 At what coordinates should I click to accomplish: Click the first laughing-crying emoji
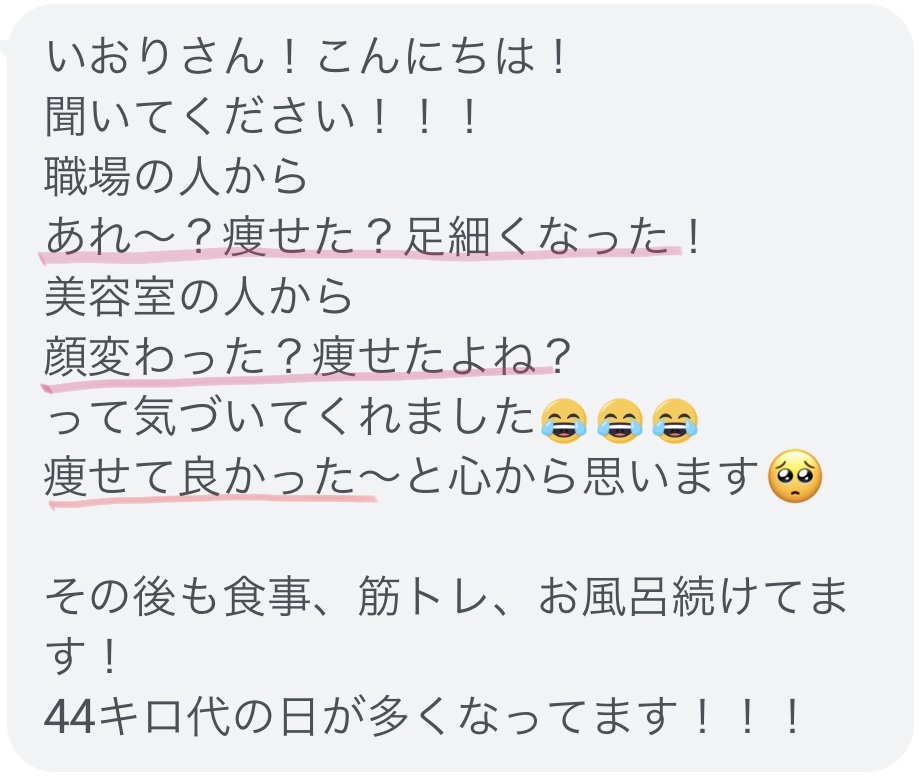[x=564, y=420]
